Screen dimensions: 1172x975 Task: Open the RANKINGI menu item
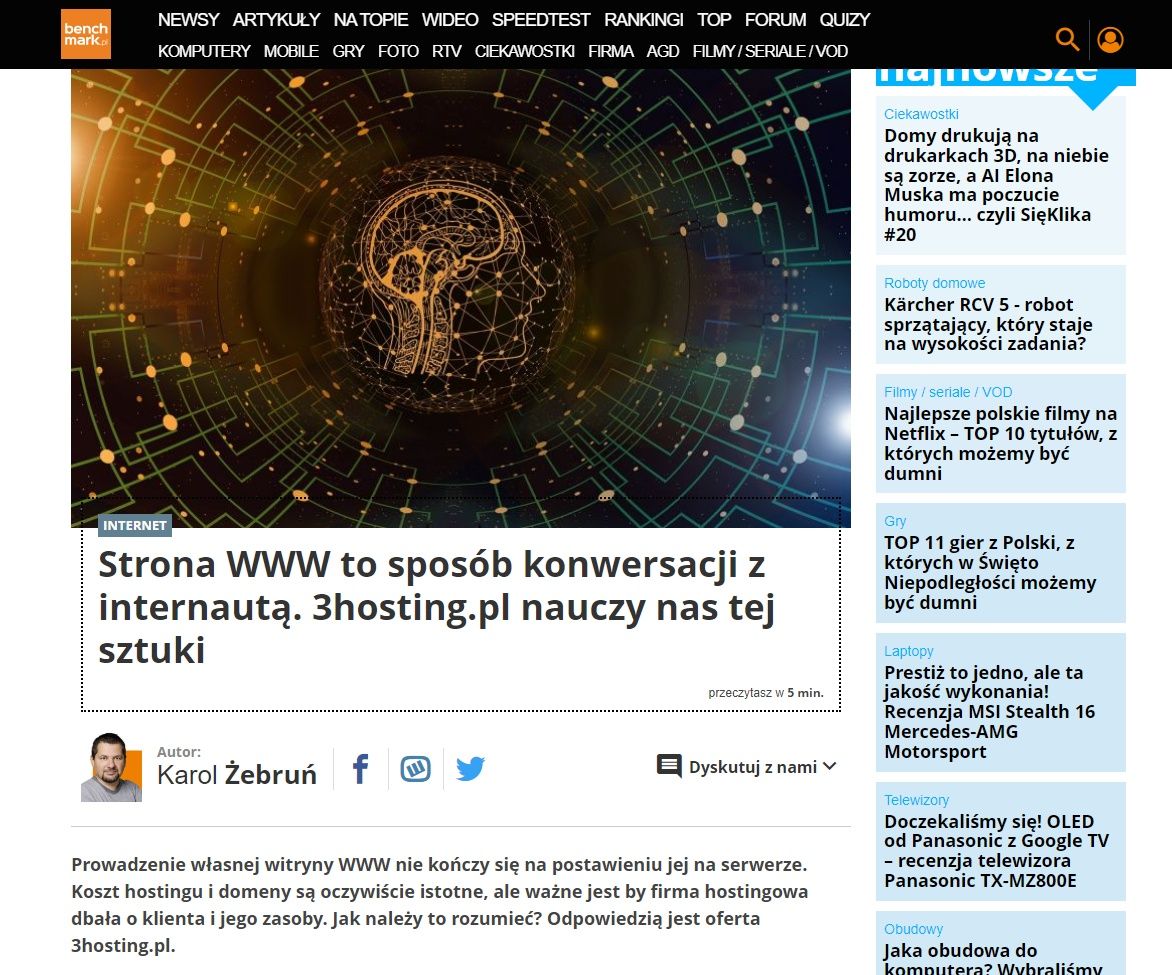coord(644,19)
